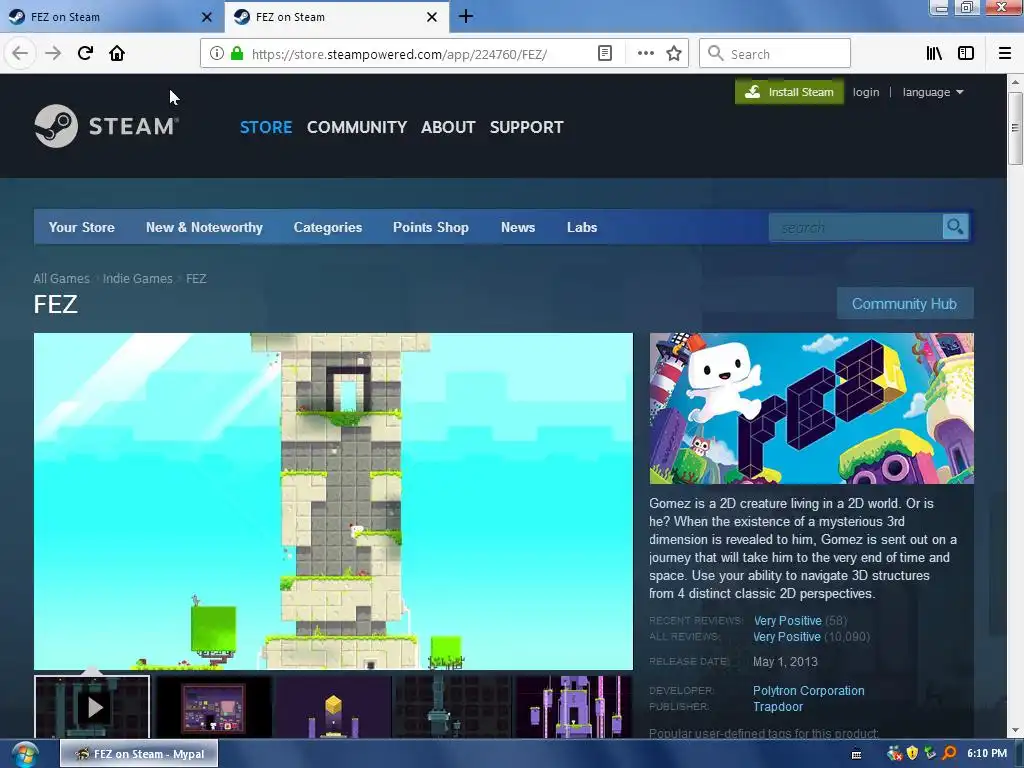Click the browser forward arrow

53,53
